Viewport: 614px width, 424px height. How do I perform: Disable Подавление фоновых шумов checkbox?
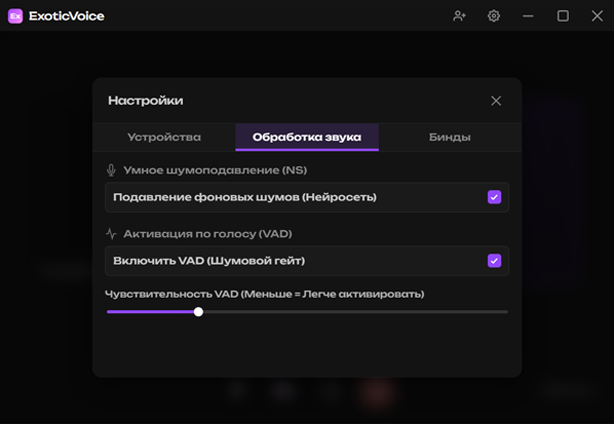pyautogui.click(x=494, y=197)
